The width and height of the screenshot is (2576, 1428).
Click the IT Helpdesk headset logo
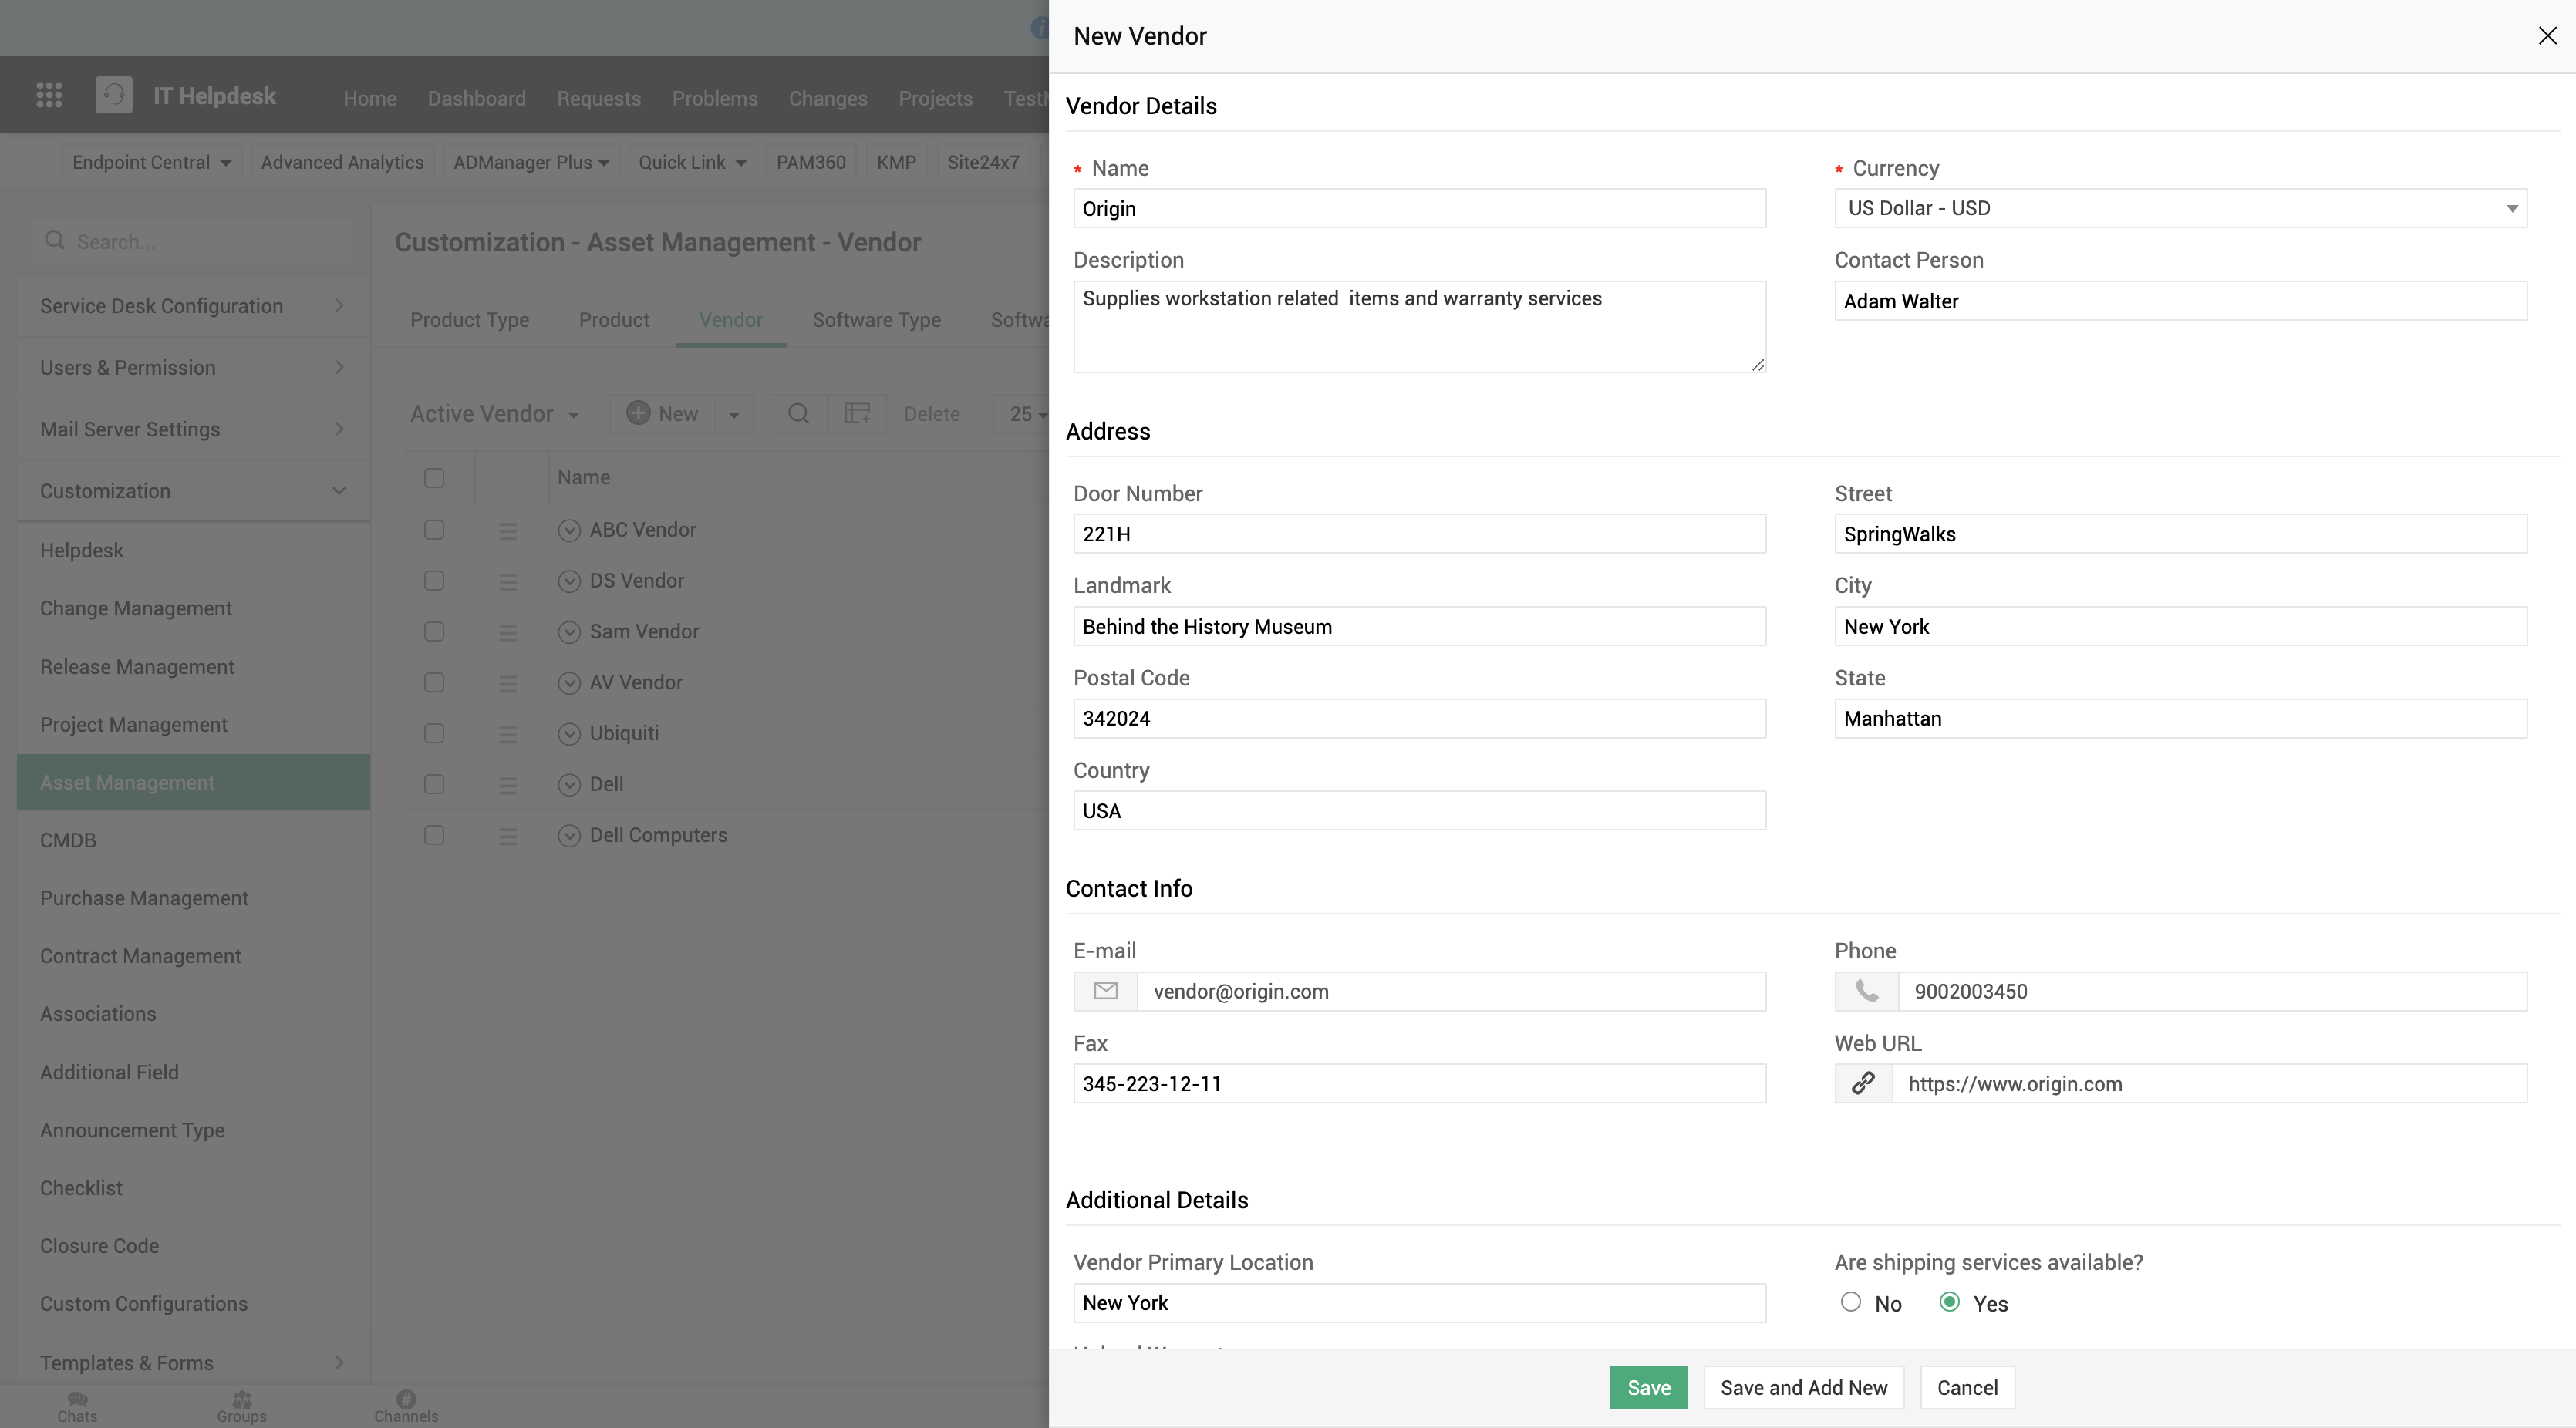click(x=114, y=95)
